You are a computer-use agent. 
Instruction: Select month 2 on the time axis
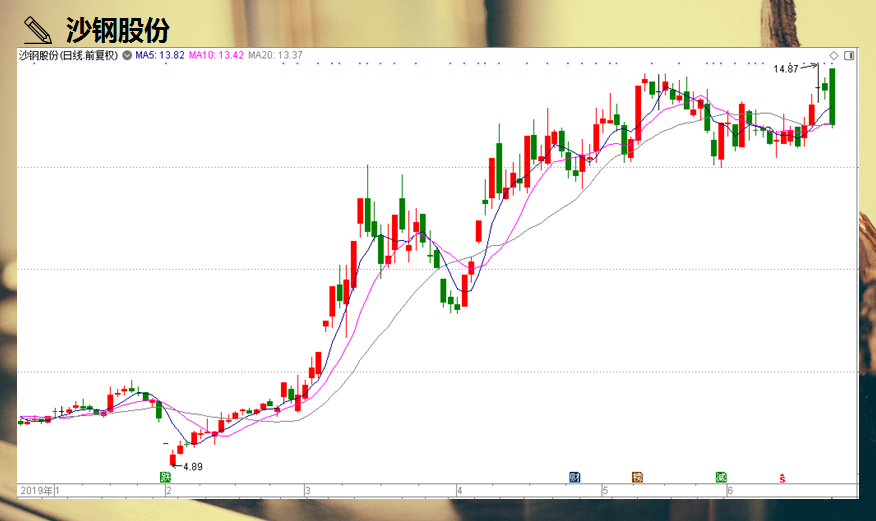click(x=169, y=491)
